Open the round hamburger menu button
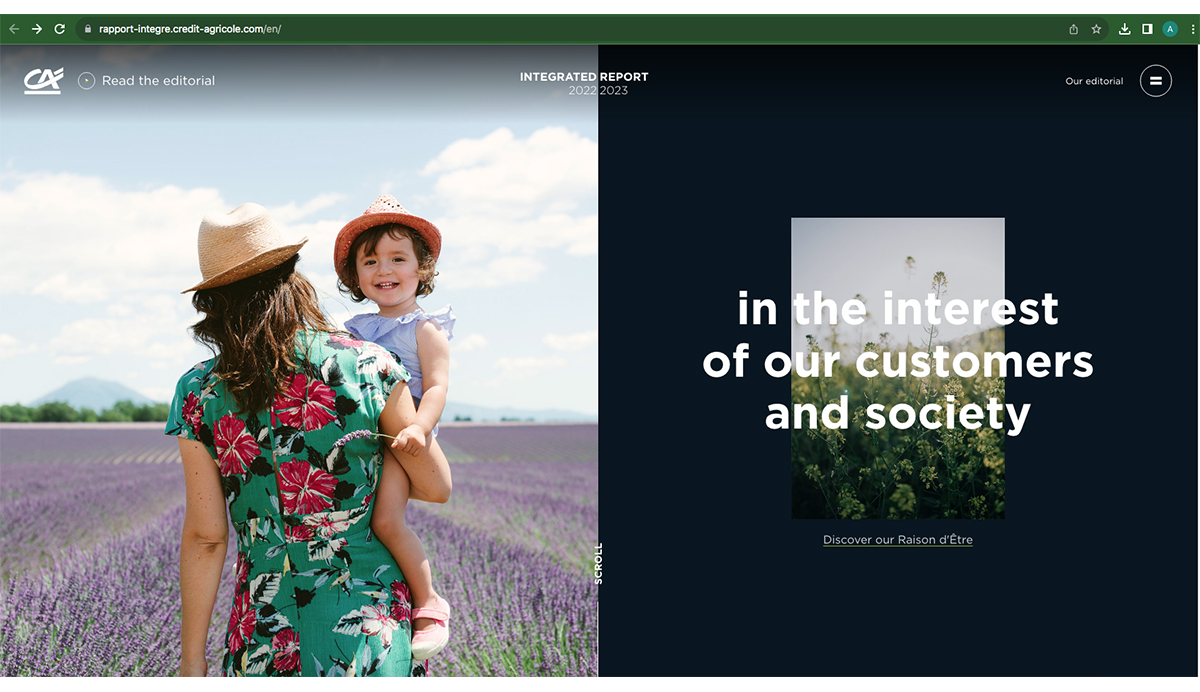Screen dimensions: 1200x692 click(x=1156, y=80)
